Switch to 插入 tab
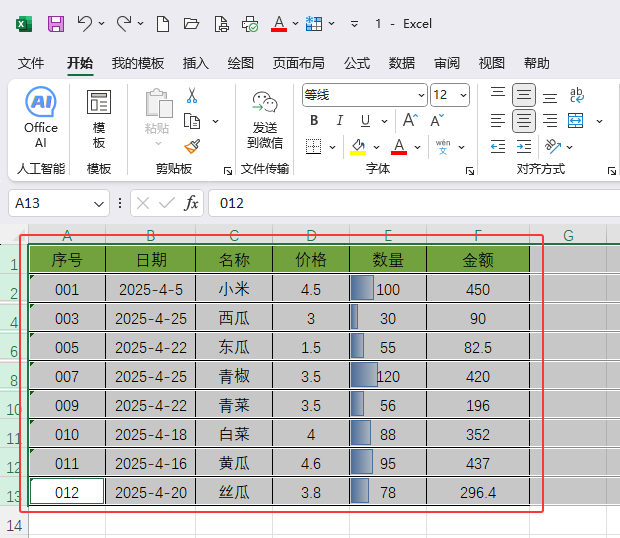Screen dimensions: 620x538 (x=195, y=63)
